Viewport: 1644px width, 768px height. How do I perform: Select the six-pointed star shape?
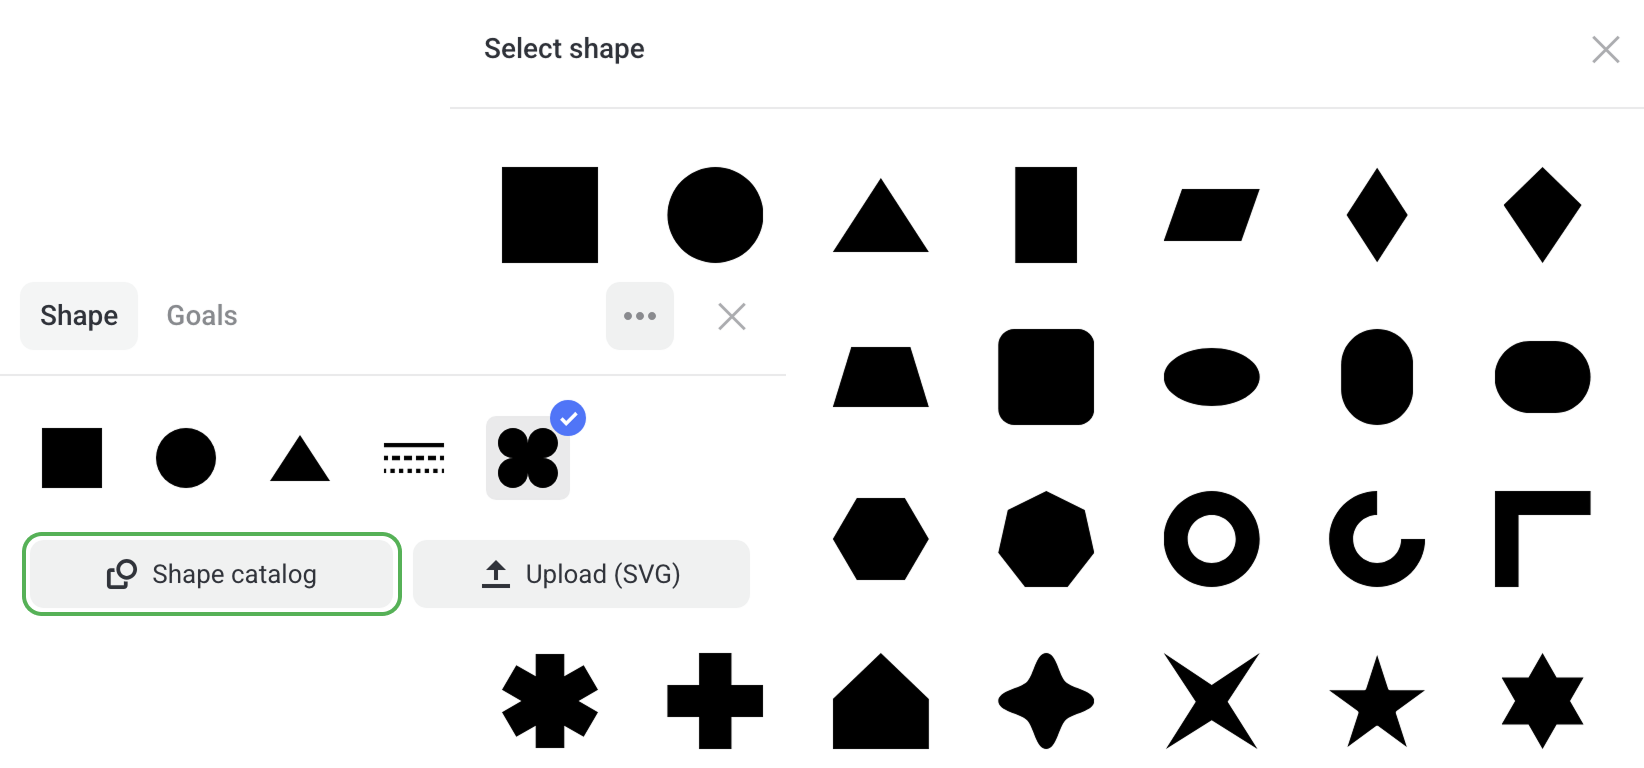coord(1542,701)
